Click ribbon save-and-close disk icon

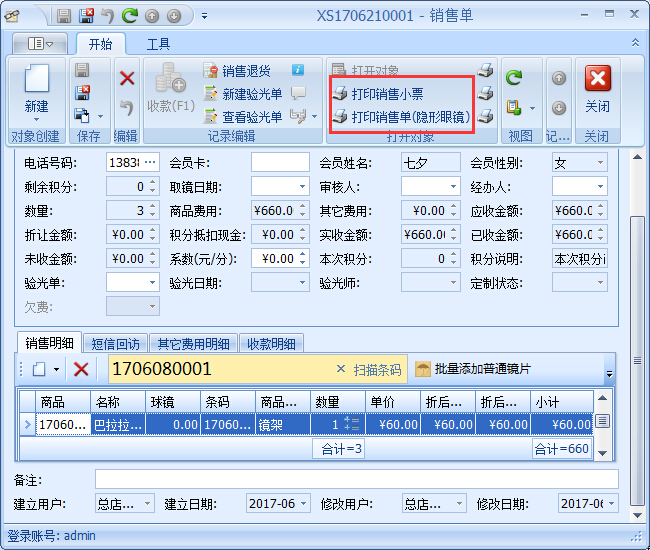[82, 92]
